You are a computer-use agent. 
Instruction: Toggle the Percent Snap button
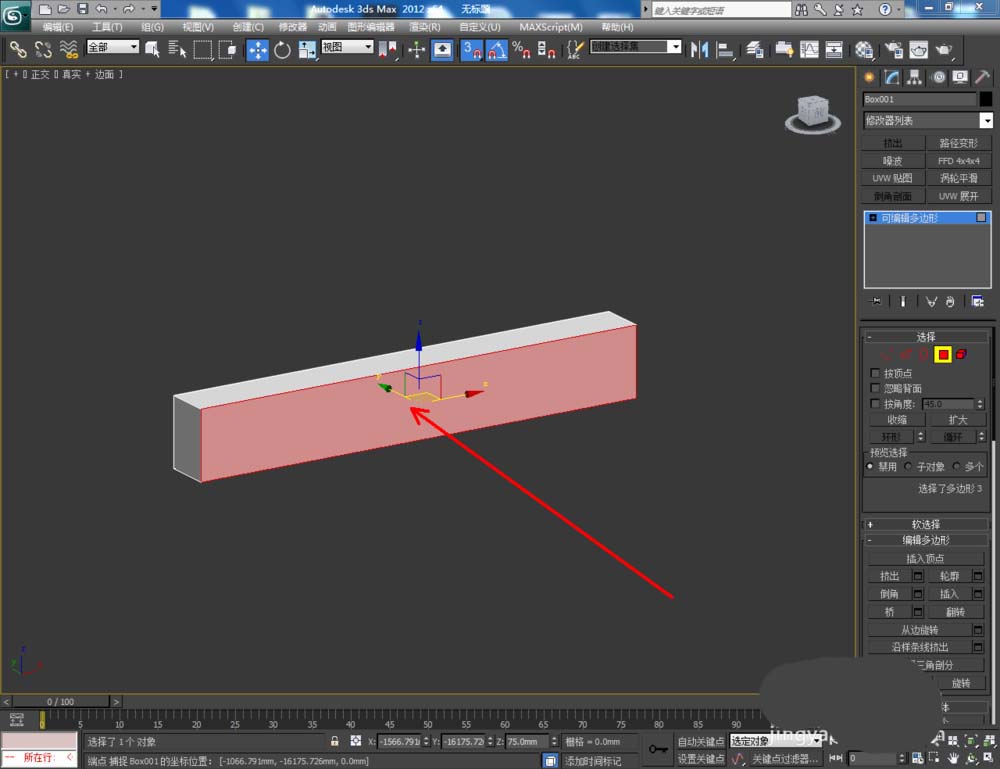pos(521,49)
